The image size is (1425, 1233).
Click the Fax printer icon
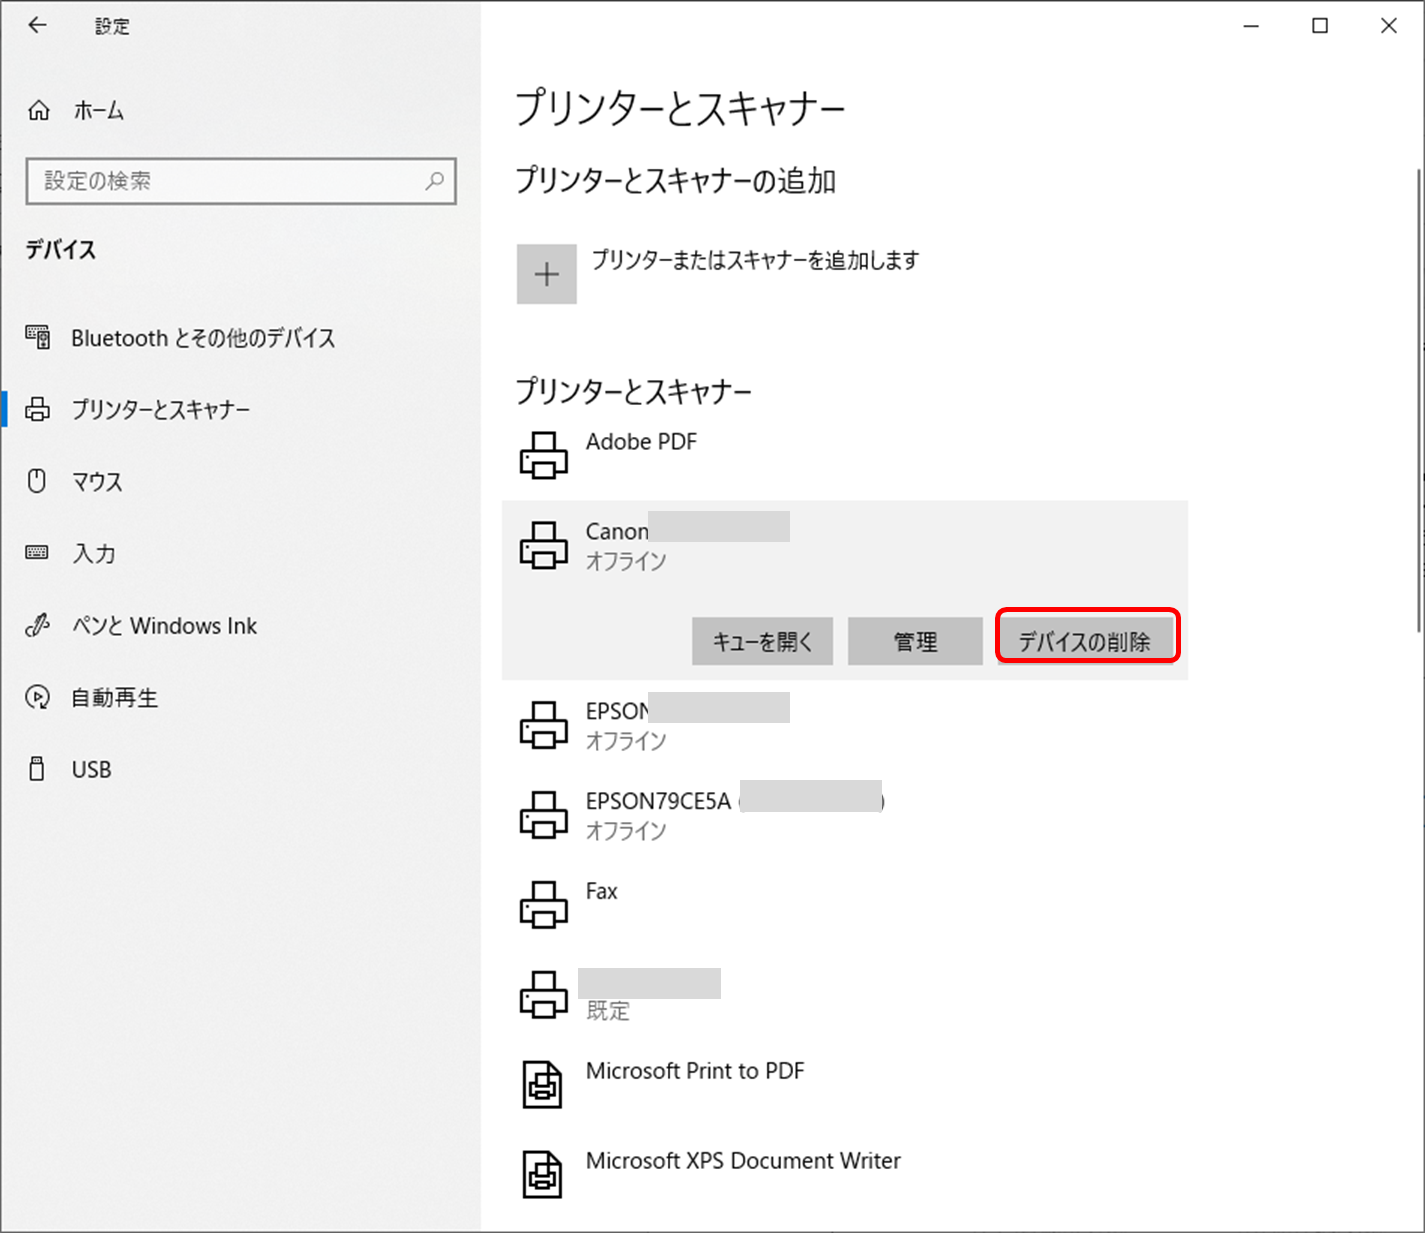tap(544, 905)
